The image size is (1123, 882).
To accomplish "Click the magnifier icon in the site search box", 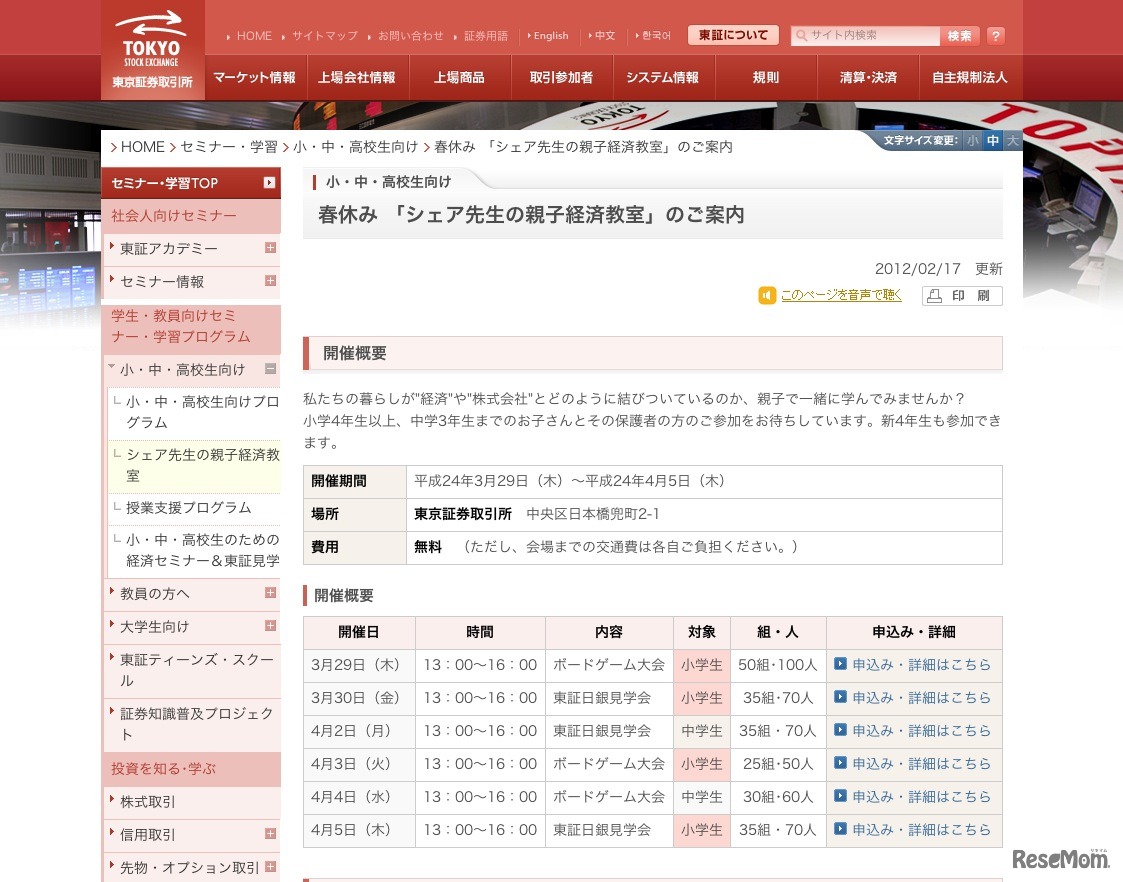I will (801, 35).
